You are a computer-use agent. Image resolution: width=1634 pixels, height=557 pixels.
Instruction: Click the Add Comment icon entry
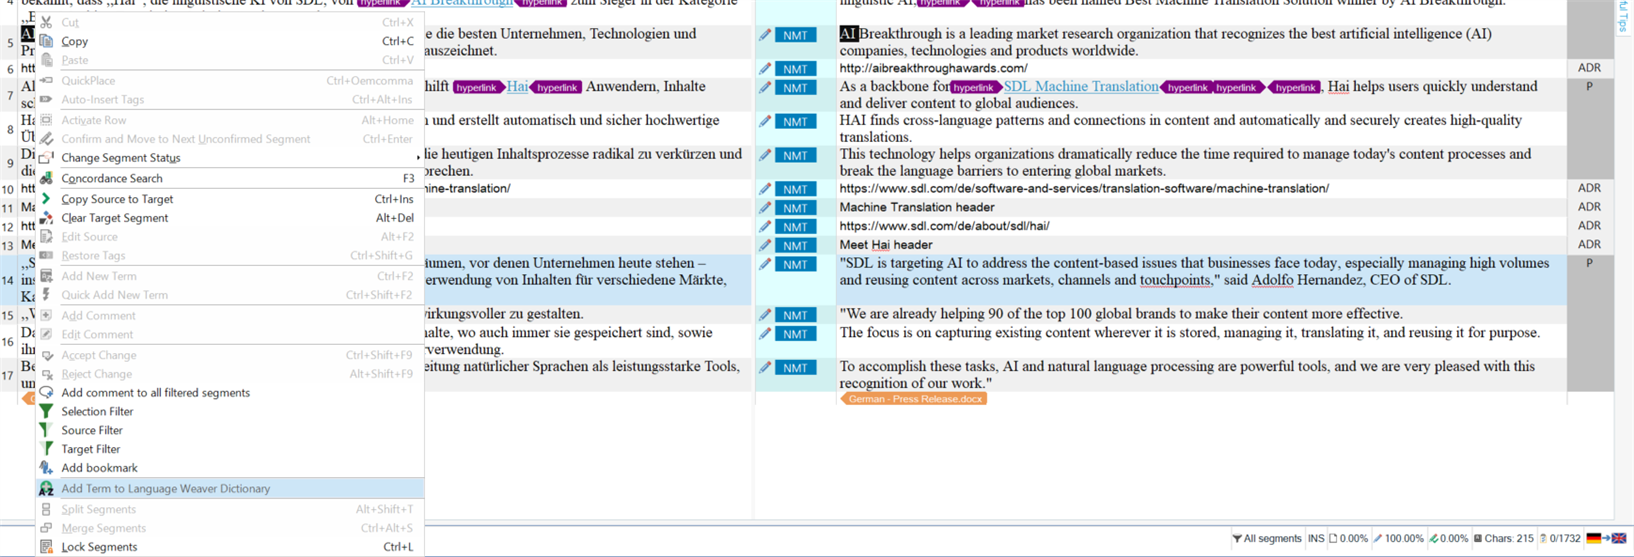tap(46, 315)
